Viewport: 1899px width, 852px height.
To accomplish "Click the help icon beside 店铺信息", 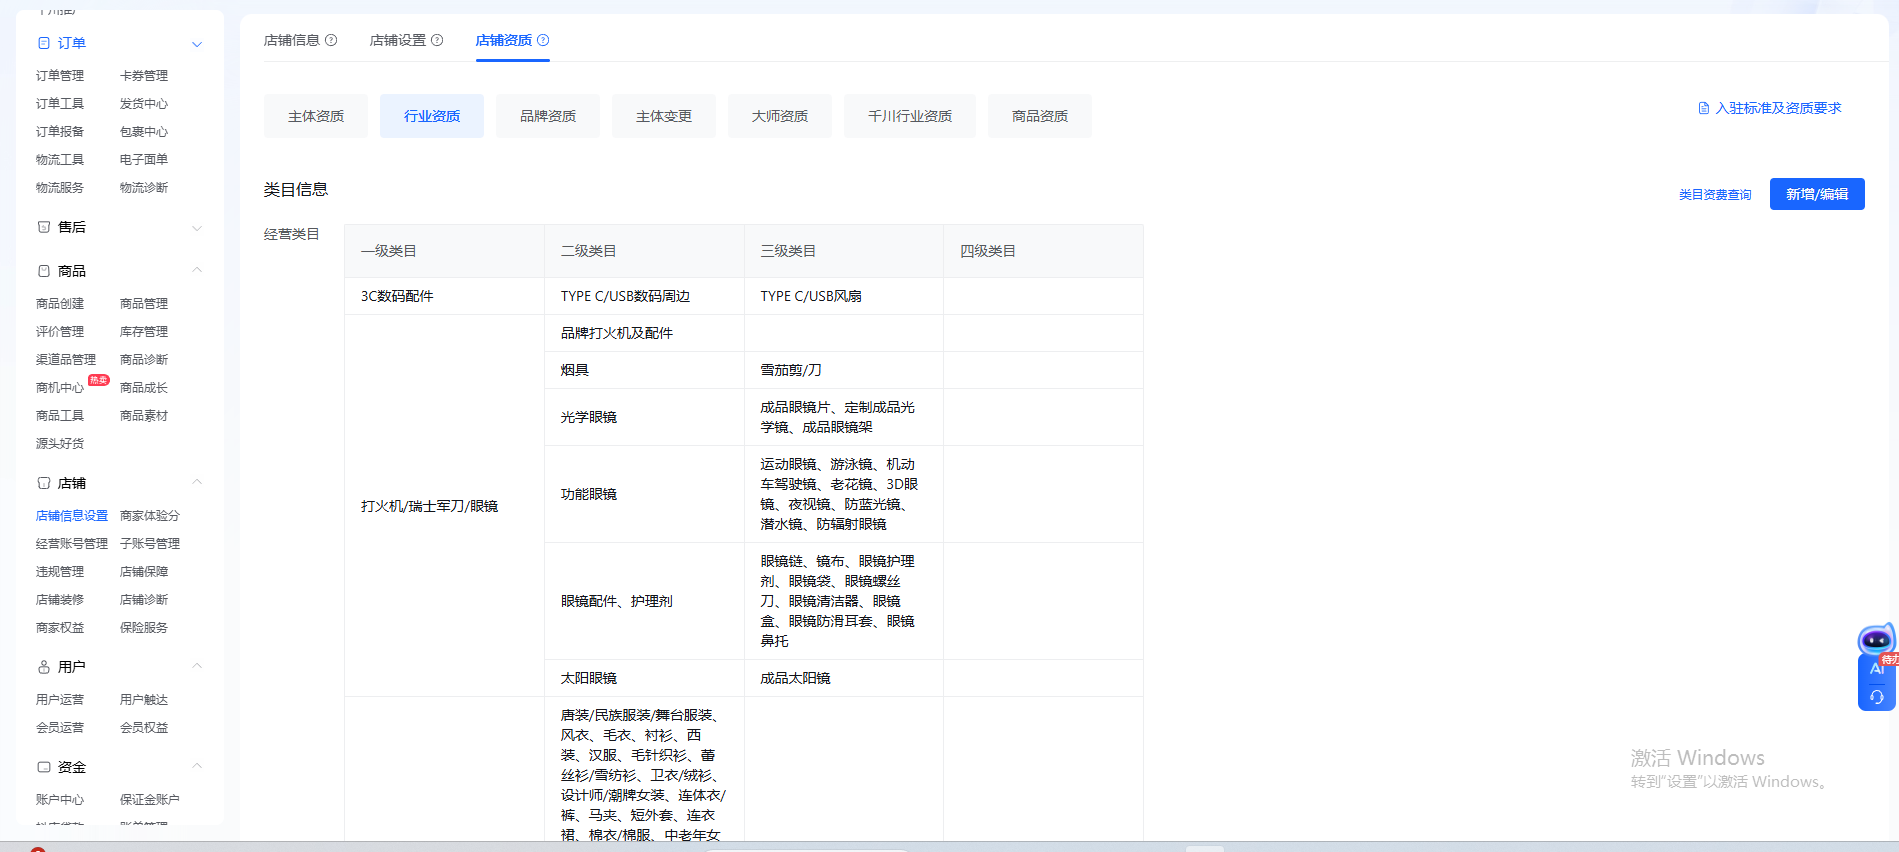I will click(331, 40).
